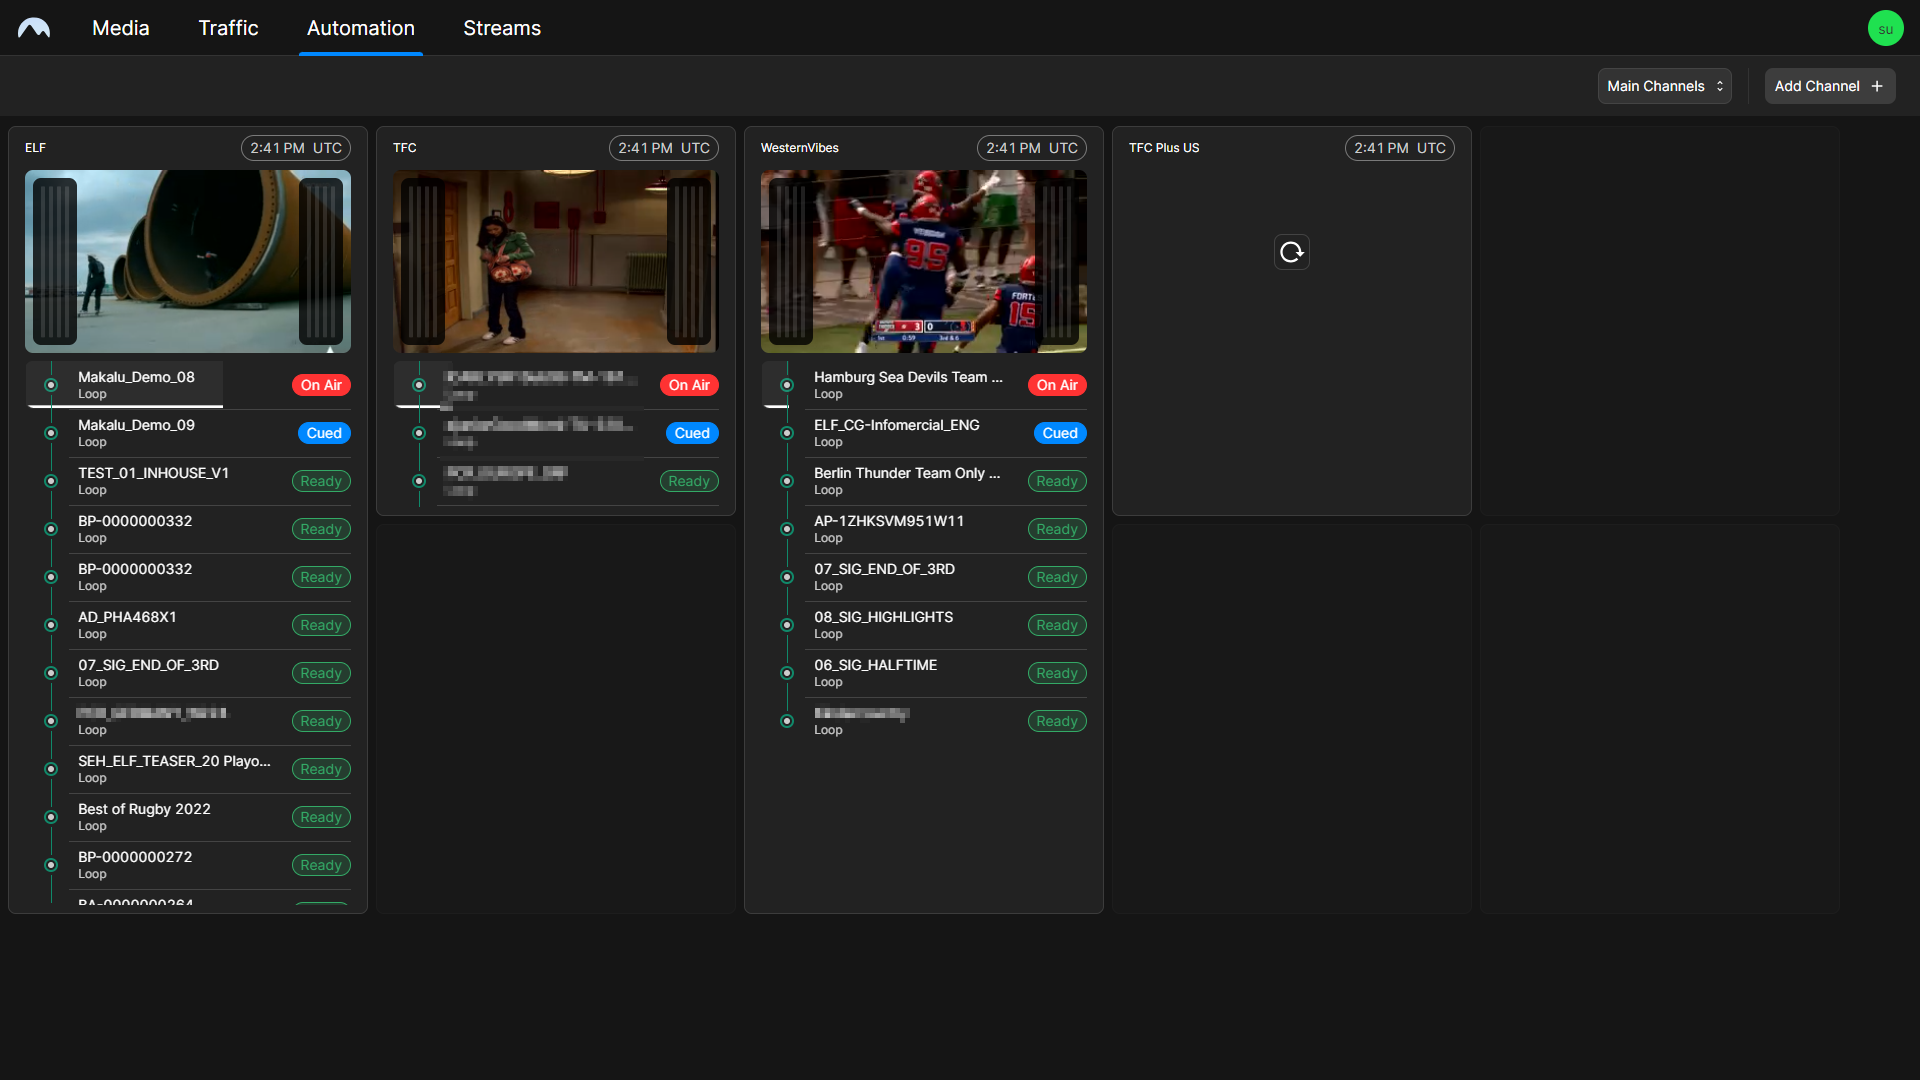
Task: Click Cued badge on WesternVibes channel
Action: (1058, 433)
